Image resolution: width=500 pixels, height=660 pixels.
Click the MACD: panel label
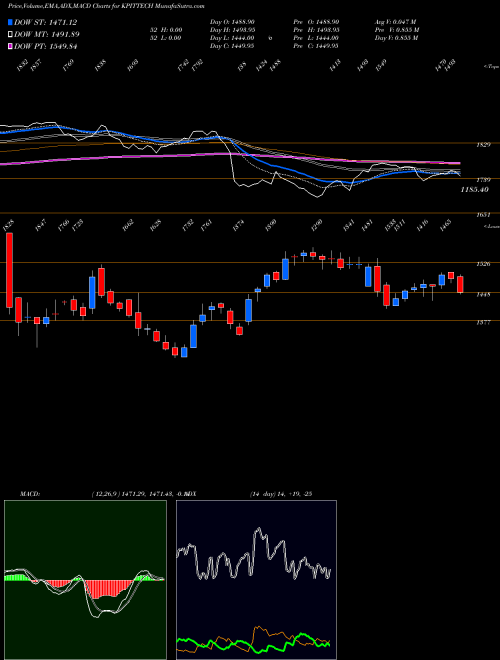click(30, 494)
